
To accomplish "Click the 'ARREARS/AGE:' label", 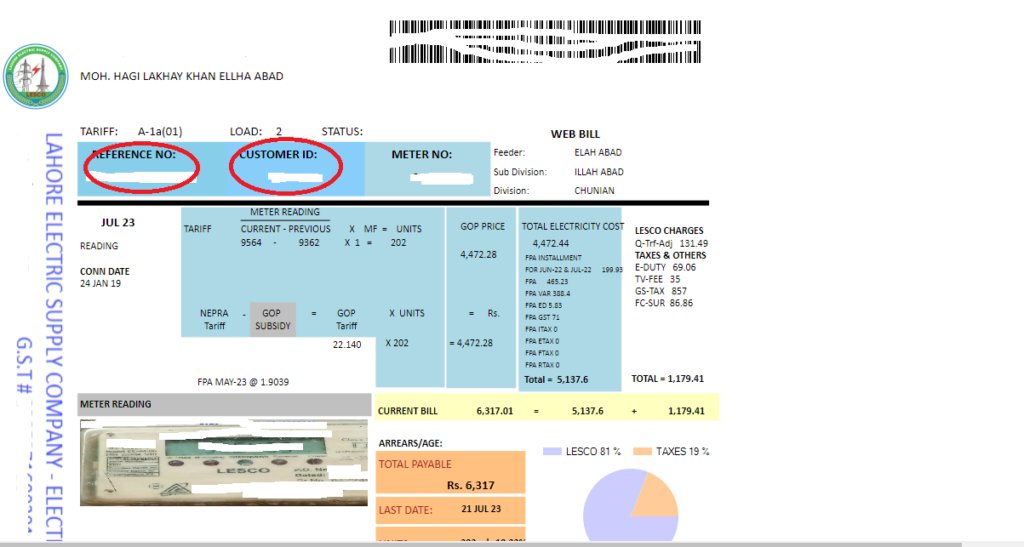I will (410, 443).
